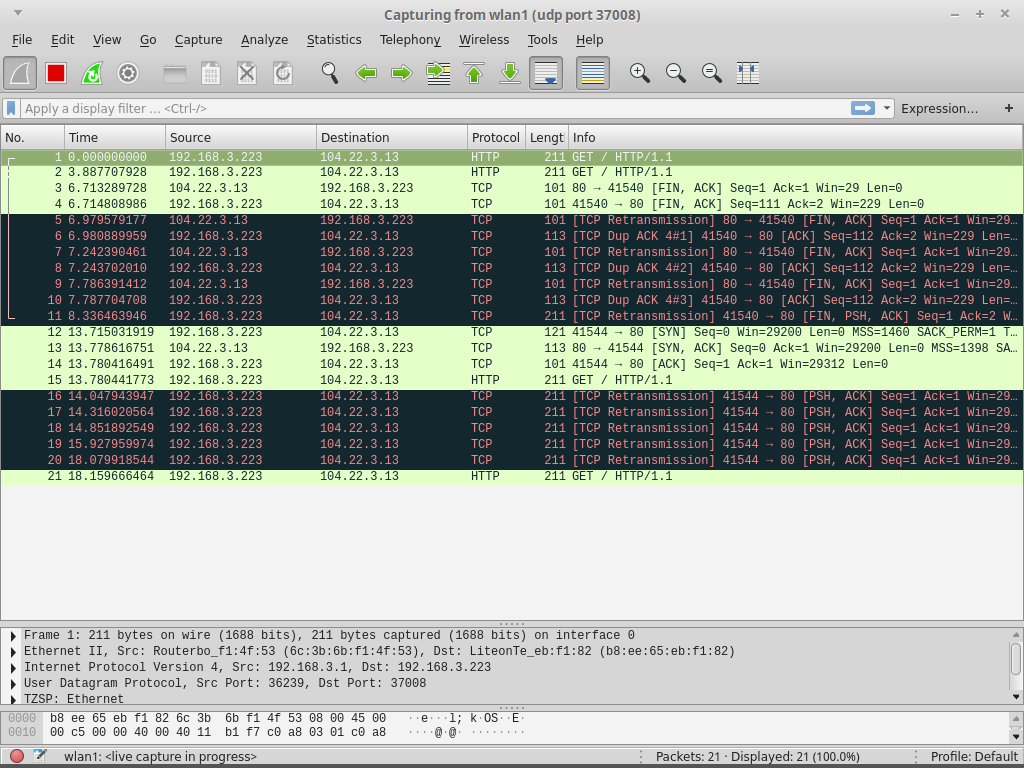This screenshot has height=768, width=1024.
Task: Open the Go menu
Action: point(148,40)
